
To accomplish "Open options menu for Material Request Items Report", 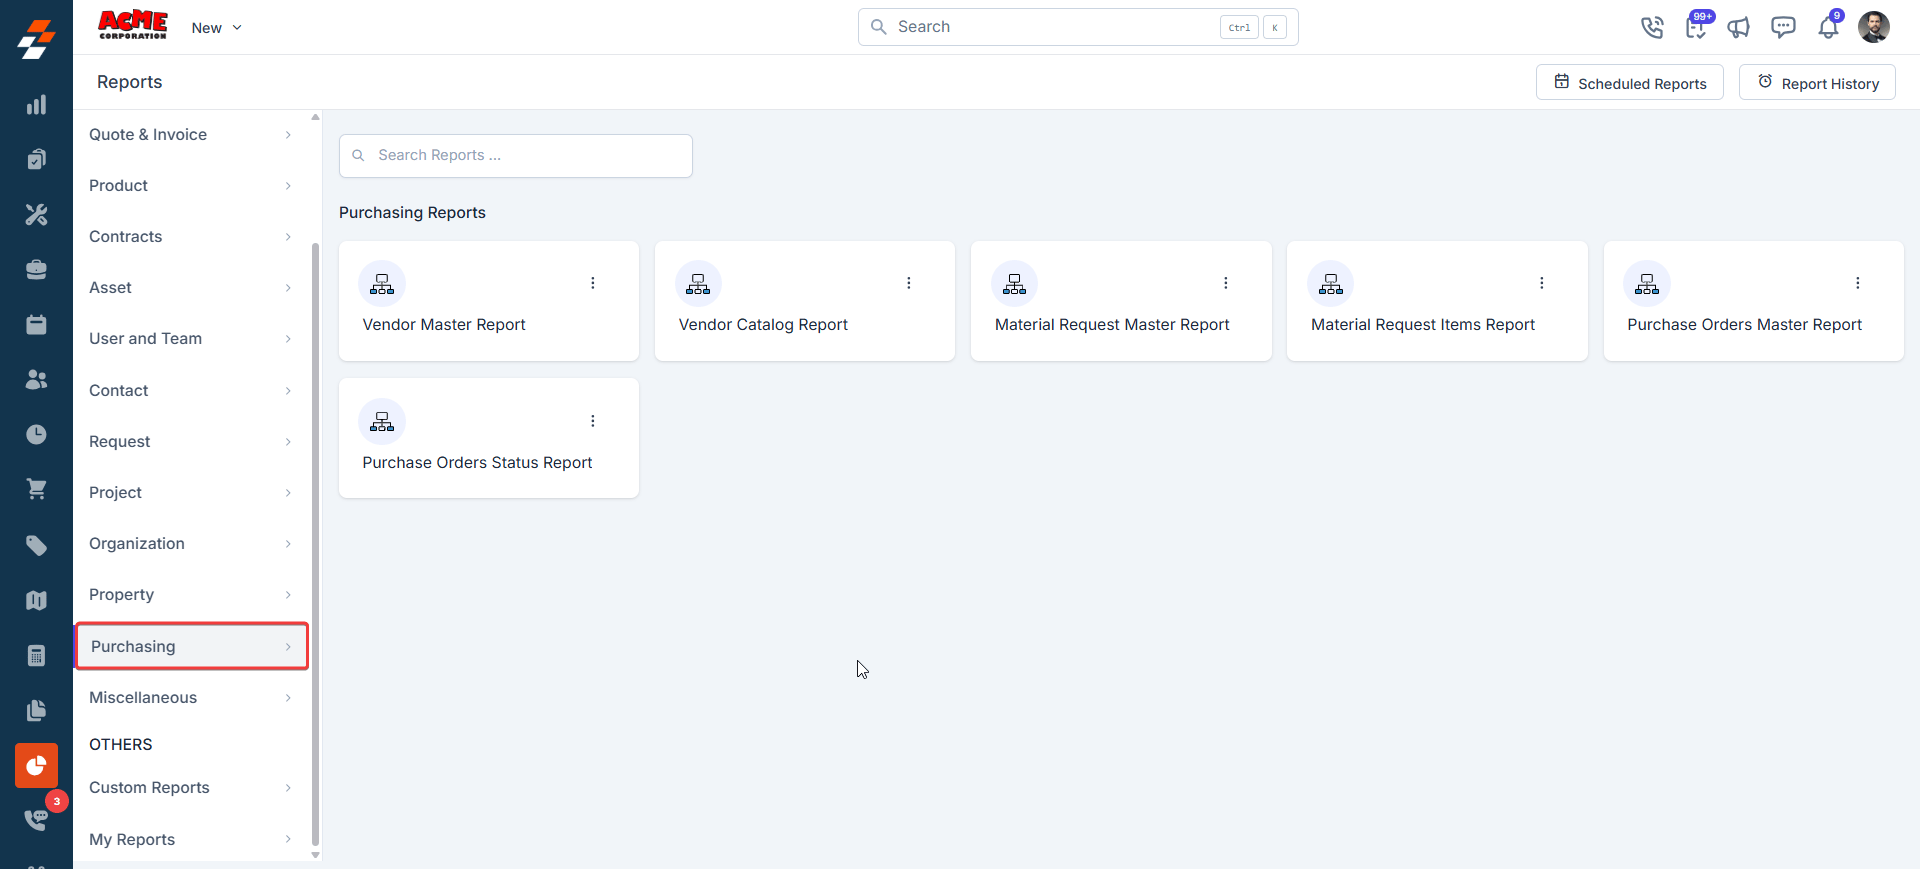I will pos(1542,283).
